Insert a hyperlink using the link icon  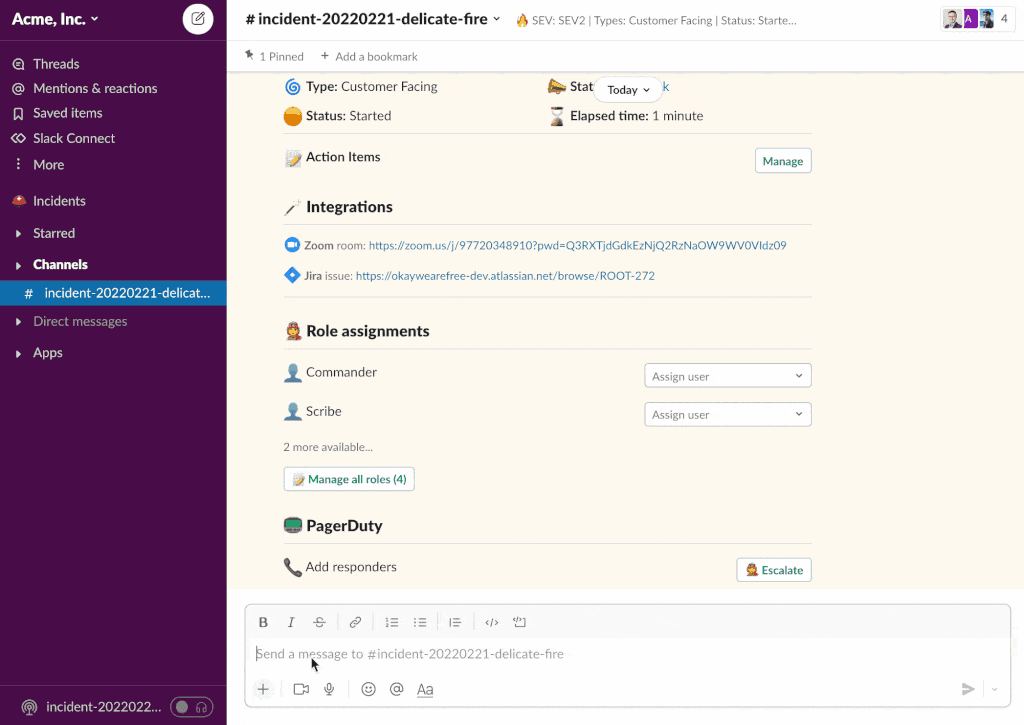tap(355, 621)
